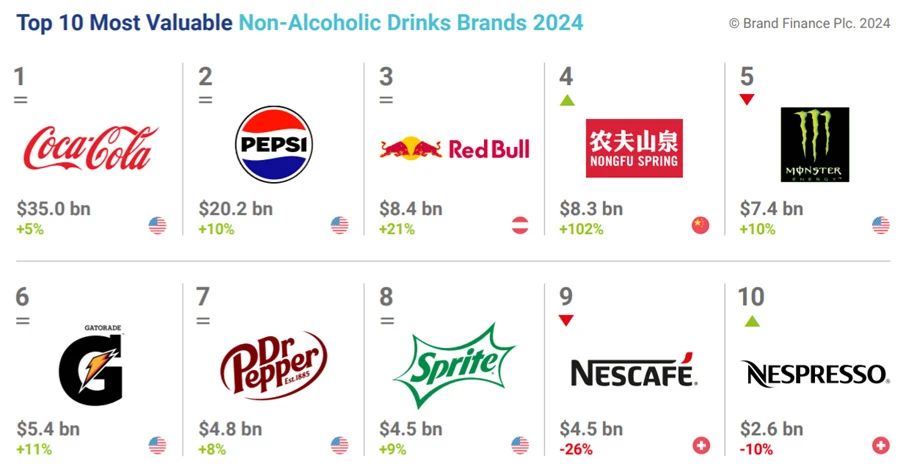Click the $35.0 bn Coca-Cola value

click(x=53, y=208)
